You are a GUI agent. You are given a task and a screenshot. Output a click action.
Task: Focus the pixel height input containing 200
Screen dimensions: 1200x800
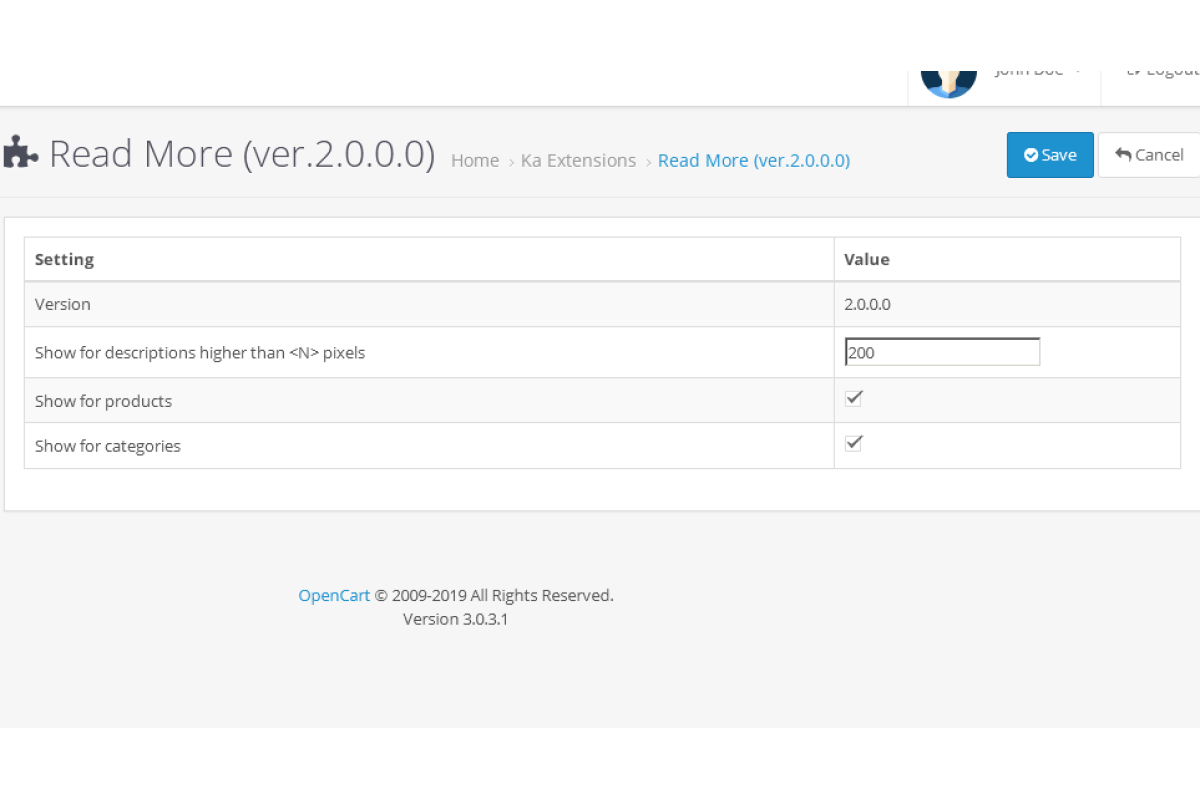[942, 352]
